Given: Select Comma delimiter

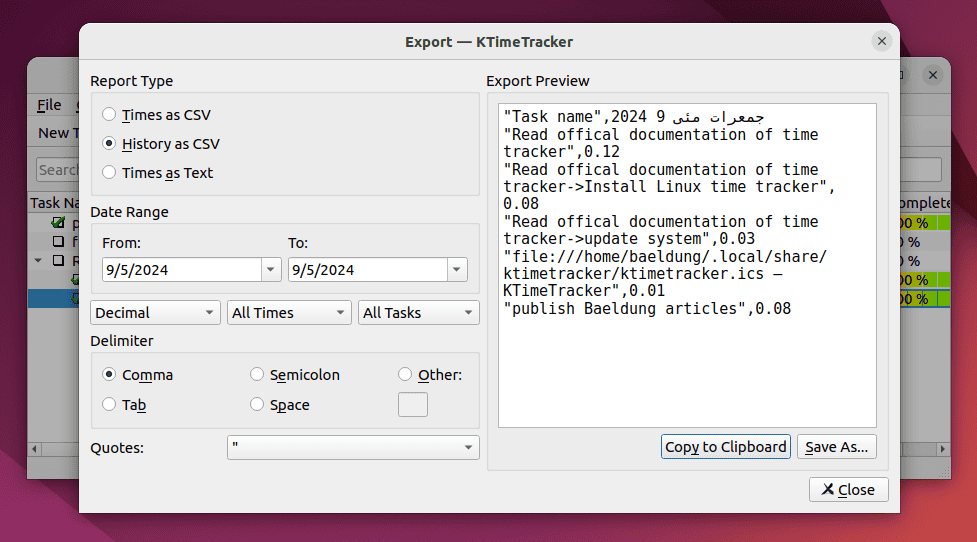Looking at the screenshot, I should click(138, 374).
